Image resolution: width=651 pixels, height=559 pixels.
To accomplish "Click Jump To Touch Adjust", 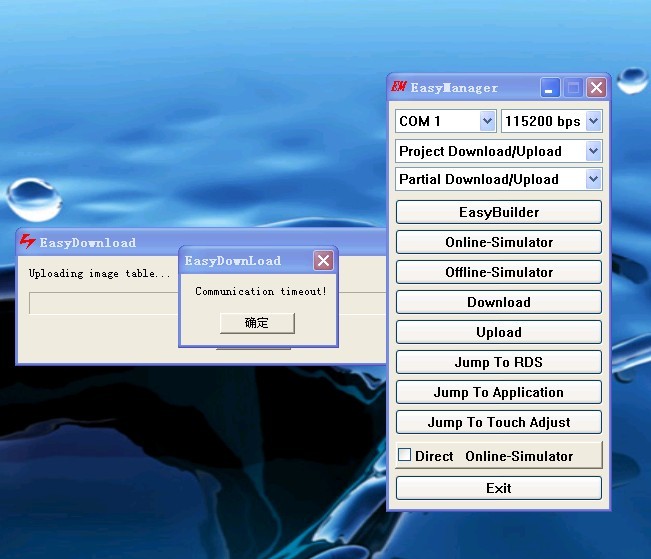I will pyautogui.click(x=498, y=422).
